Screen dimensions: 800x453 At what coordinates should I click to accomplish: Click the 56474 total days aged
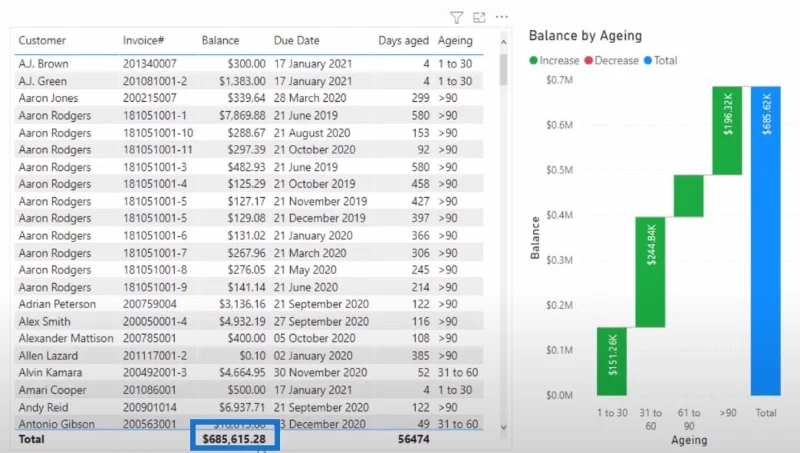(413, 439)
